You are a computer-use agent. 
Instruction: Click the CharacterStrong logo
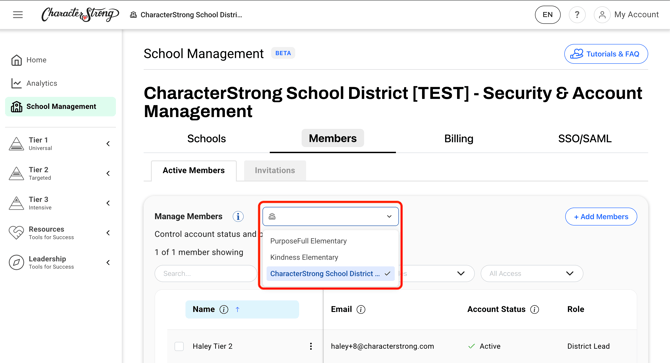[x=80, y=15]
